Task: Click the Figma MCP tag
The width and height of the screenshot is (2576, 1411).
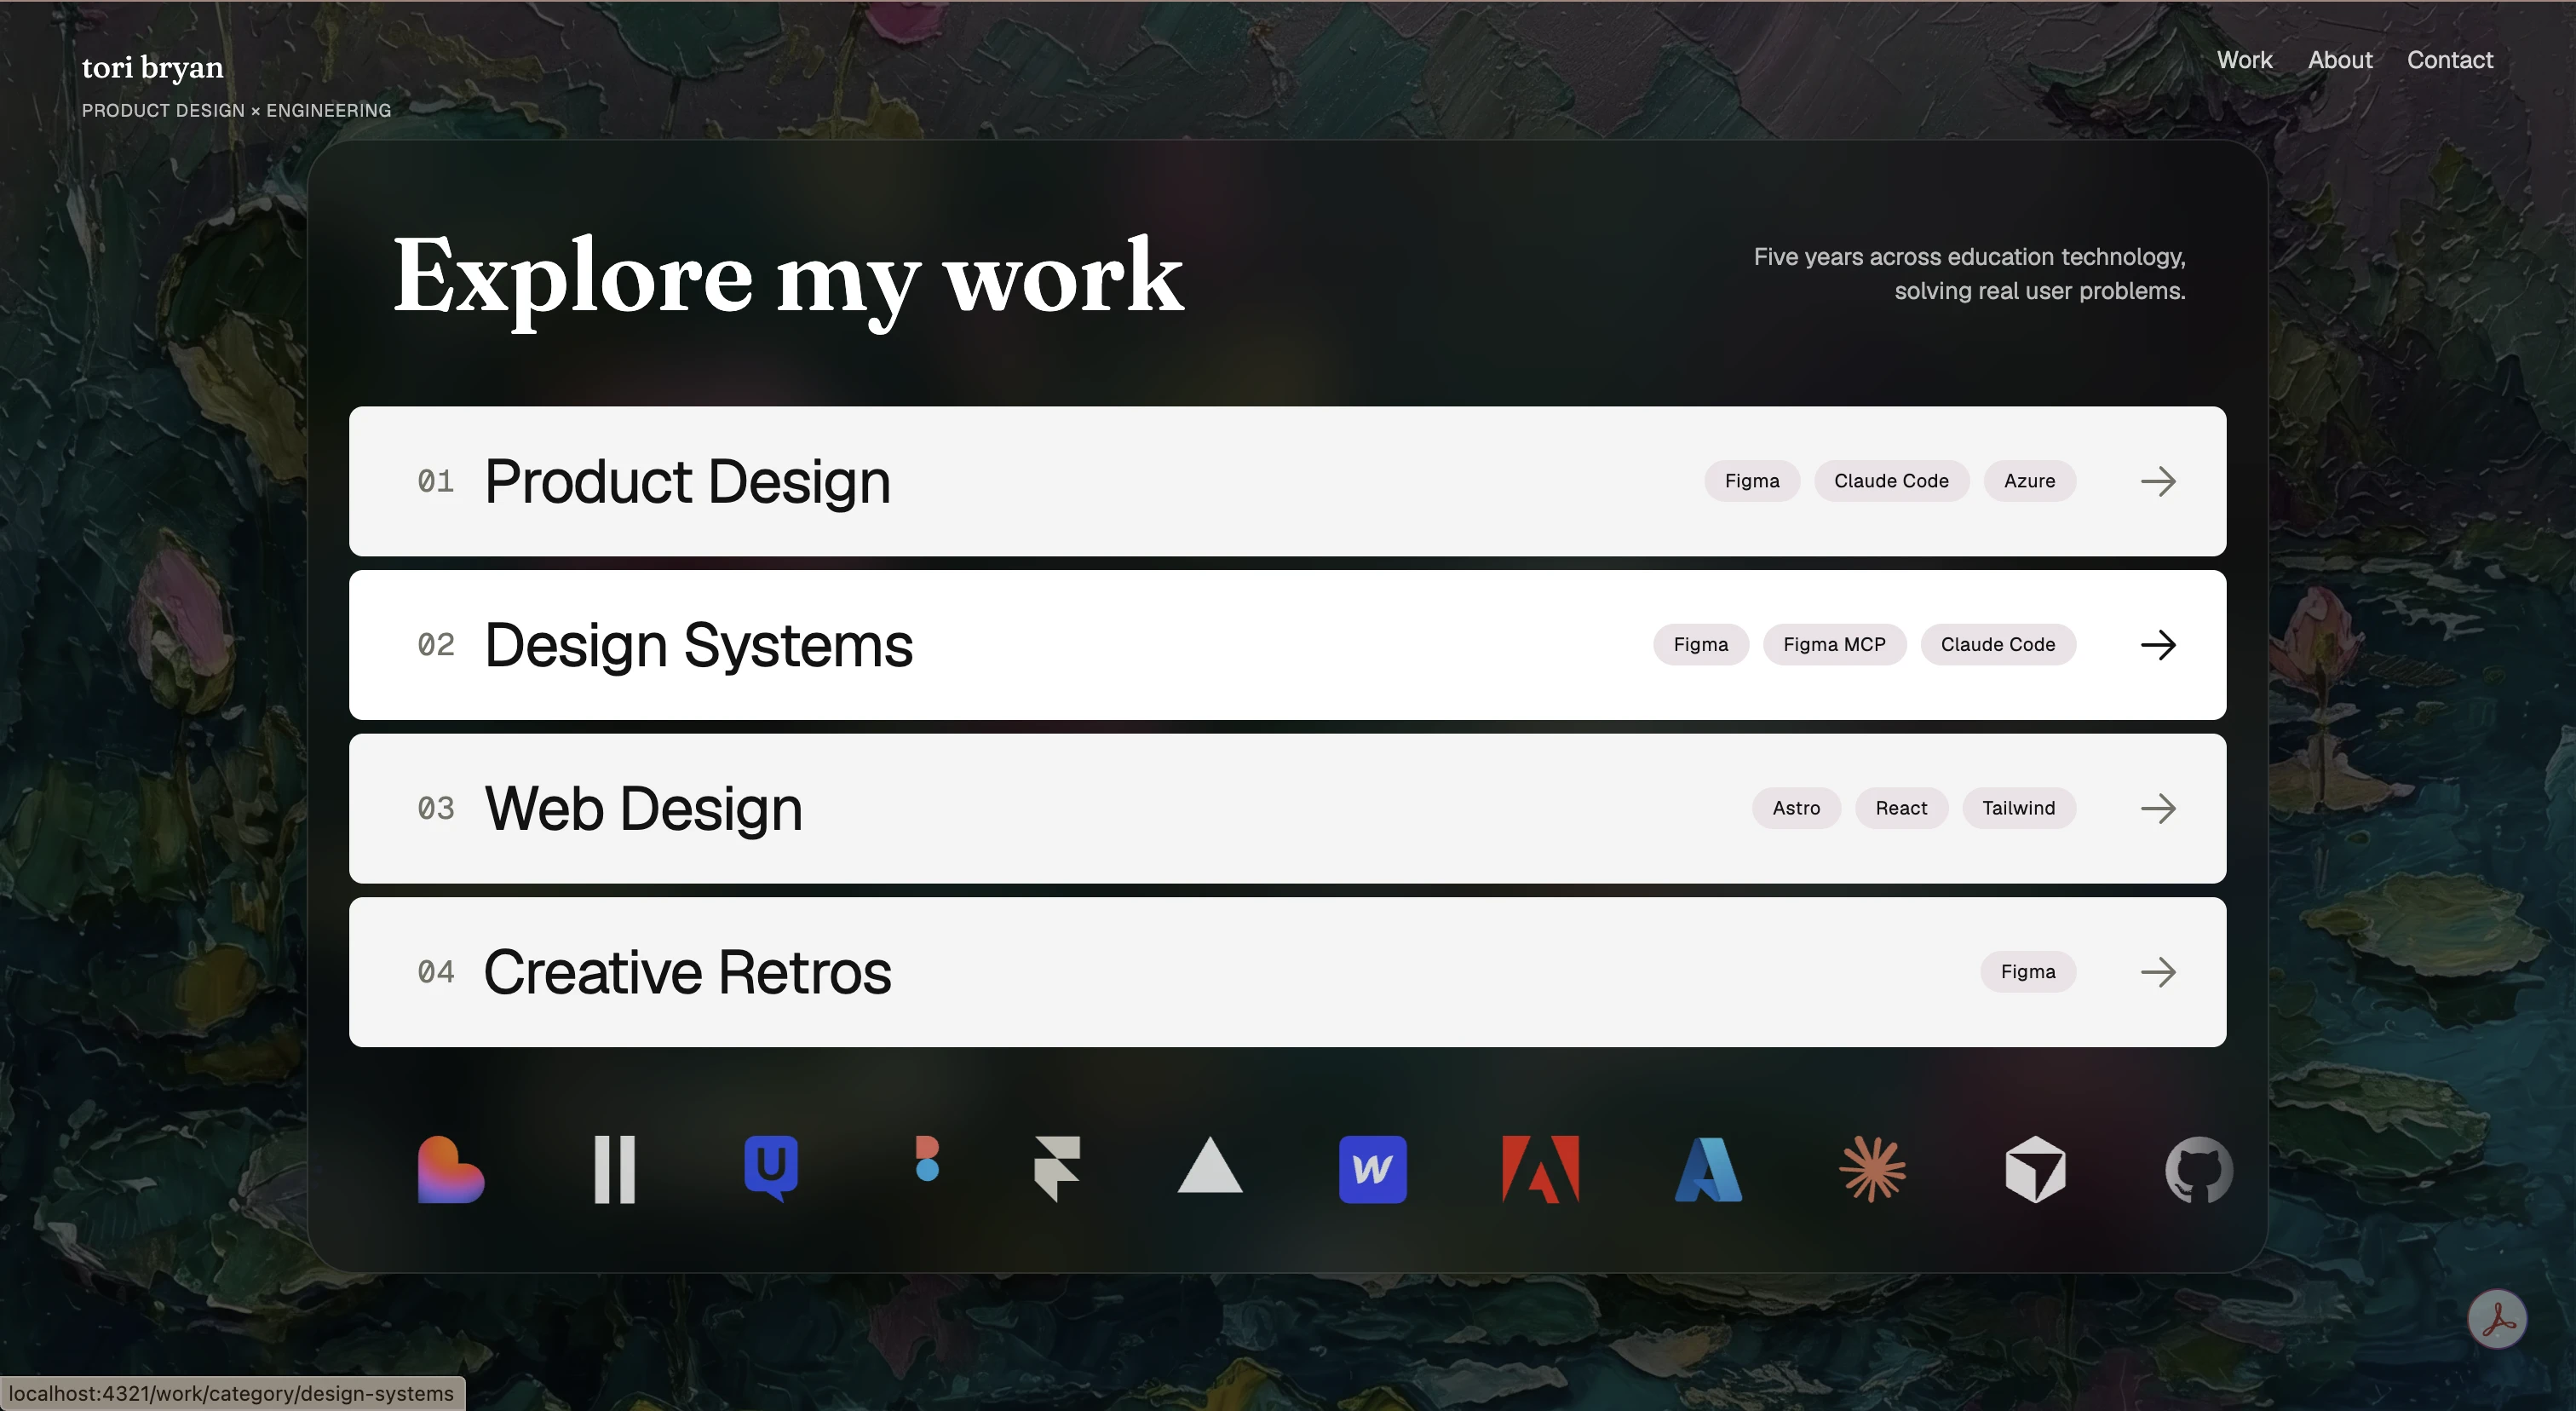Action: (1835, 645)
